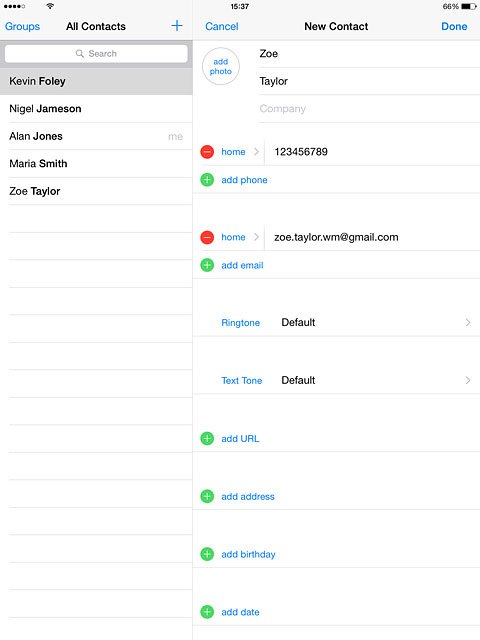This screenshot has width=480, height=640.
Task: Select Nigel Jameson in contacts list
Action: 96,109
